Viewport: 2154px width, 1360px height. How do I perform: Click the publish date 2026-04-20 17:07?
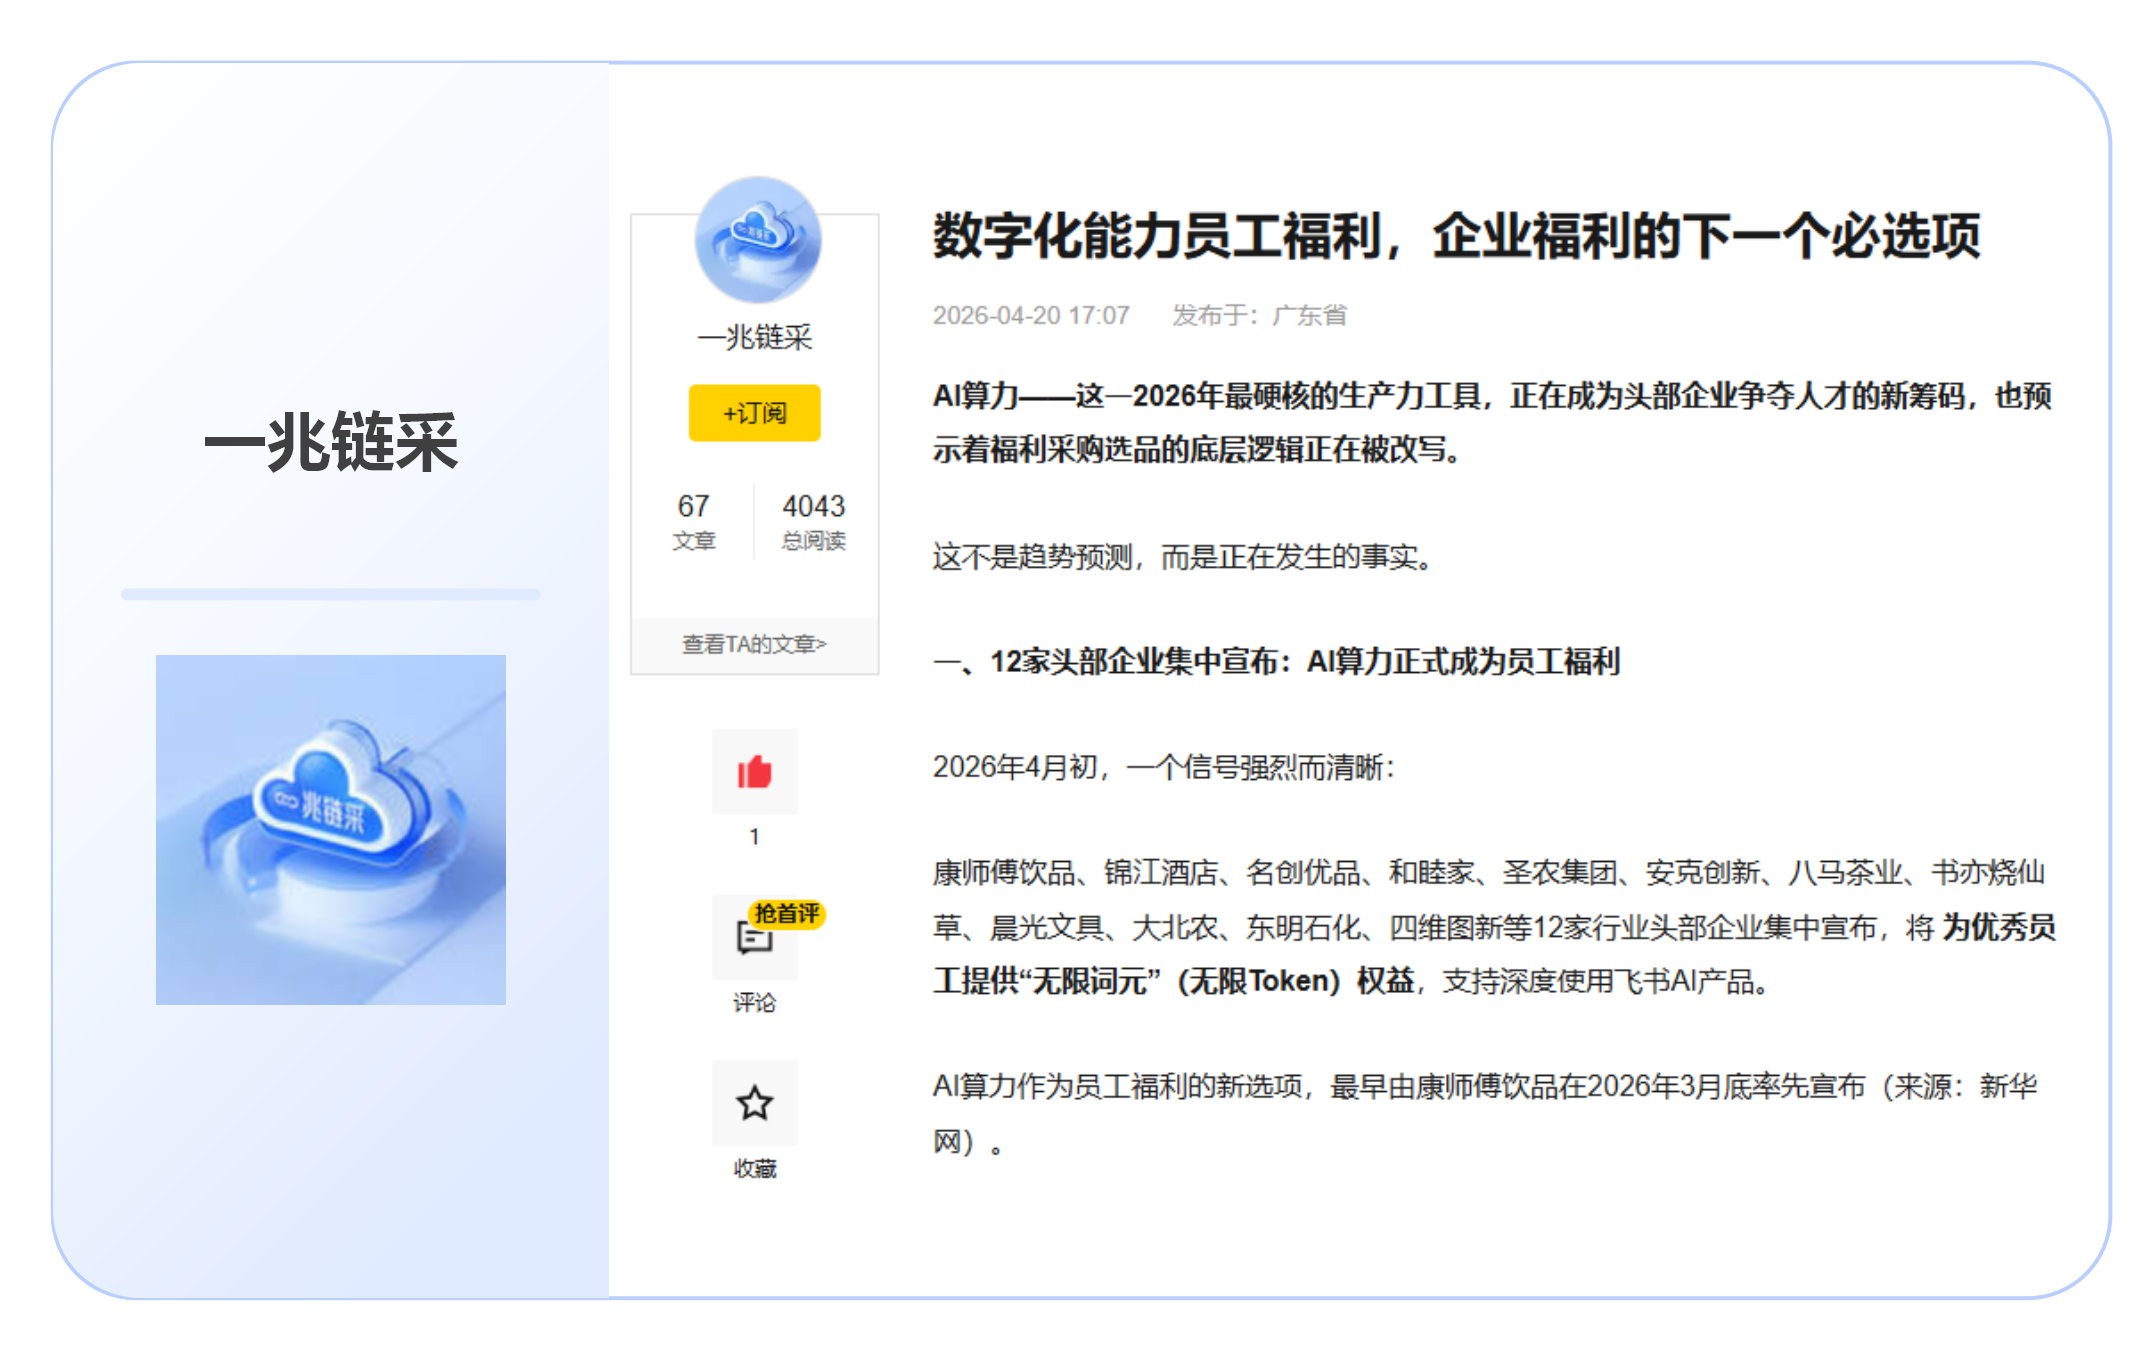(x=1030, y=316)
